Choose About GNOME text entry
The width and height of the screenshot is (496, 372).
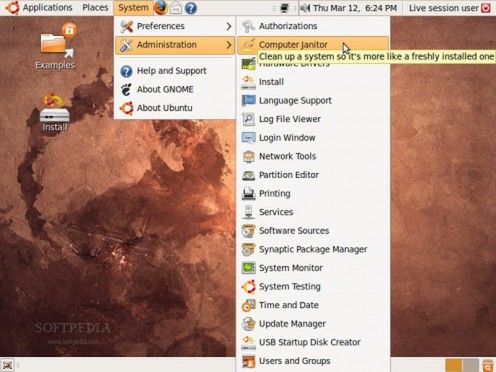tap(165, 89)
